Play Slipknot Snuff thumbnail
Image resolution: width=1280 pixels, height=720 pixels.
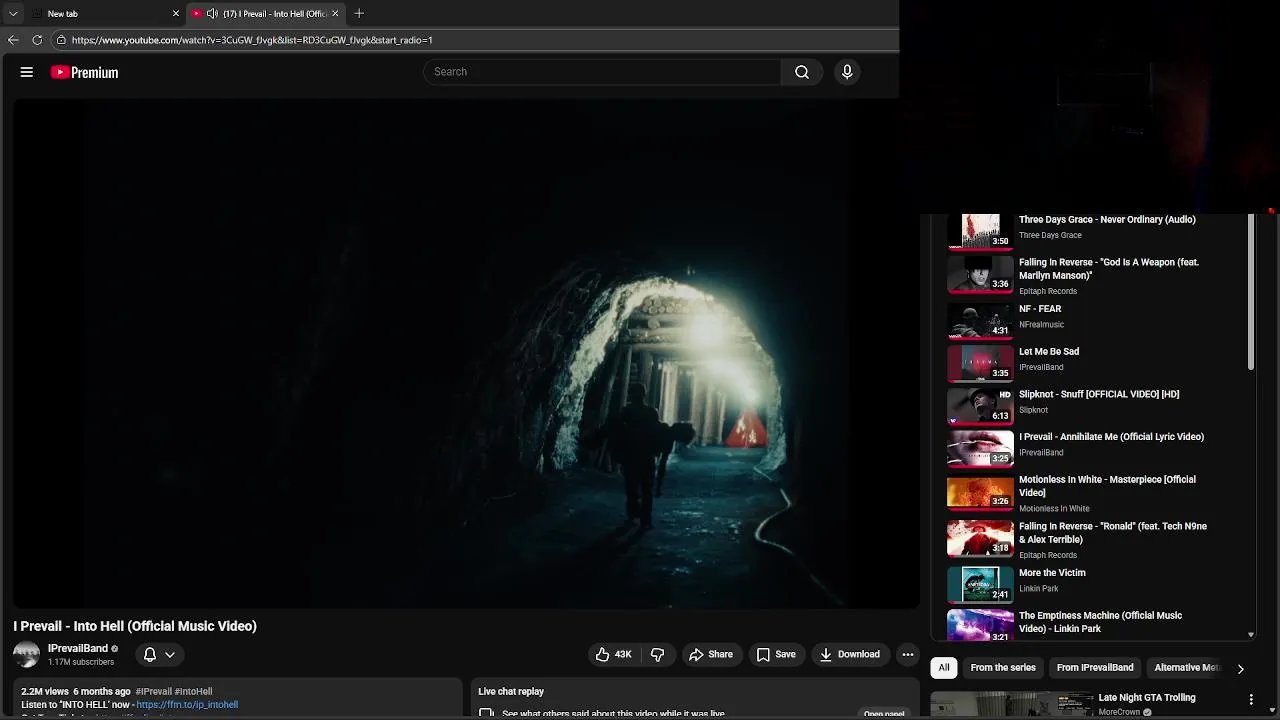[980, 406]
